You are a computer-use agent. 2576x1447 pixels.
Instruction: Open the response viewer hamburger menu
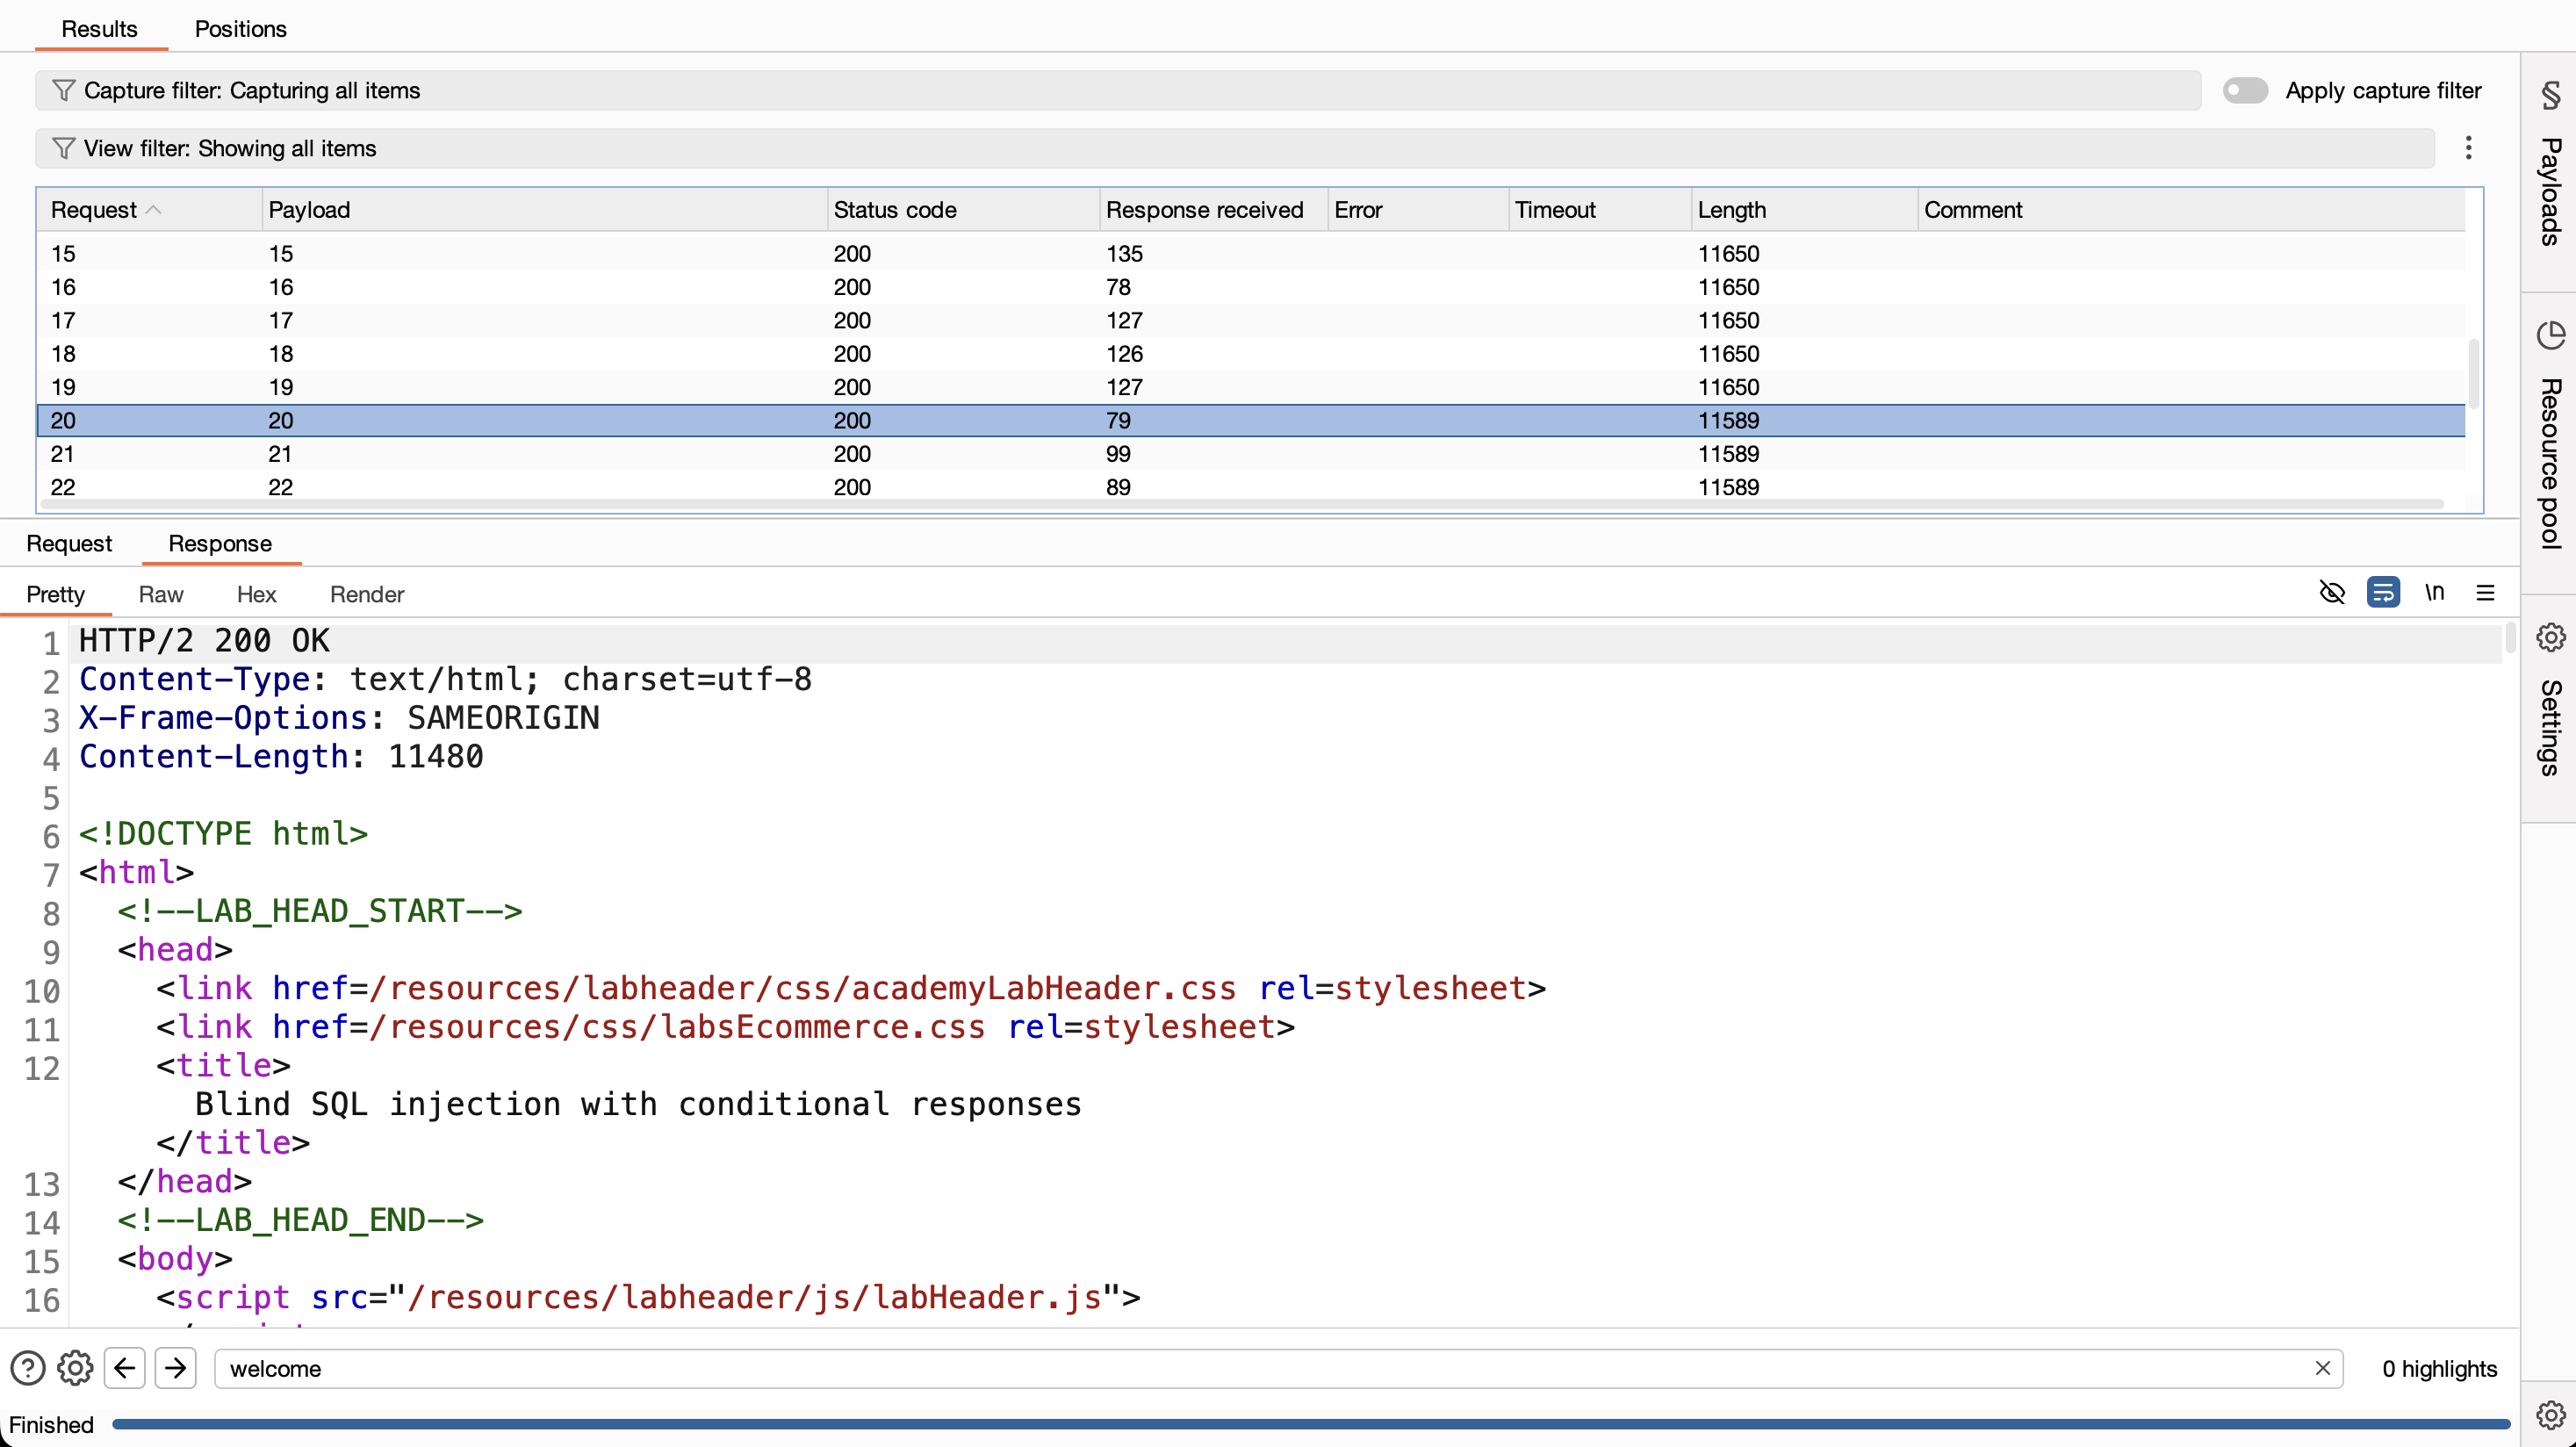click(2485, 593)
